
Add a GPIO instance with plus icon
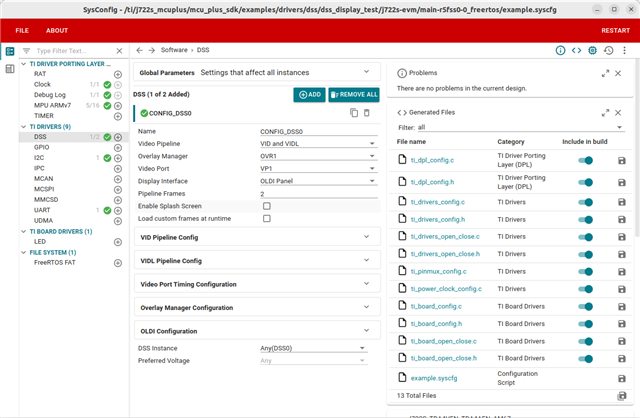click(x=118, y=148)
